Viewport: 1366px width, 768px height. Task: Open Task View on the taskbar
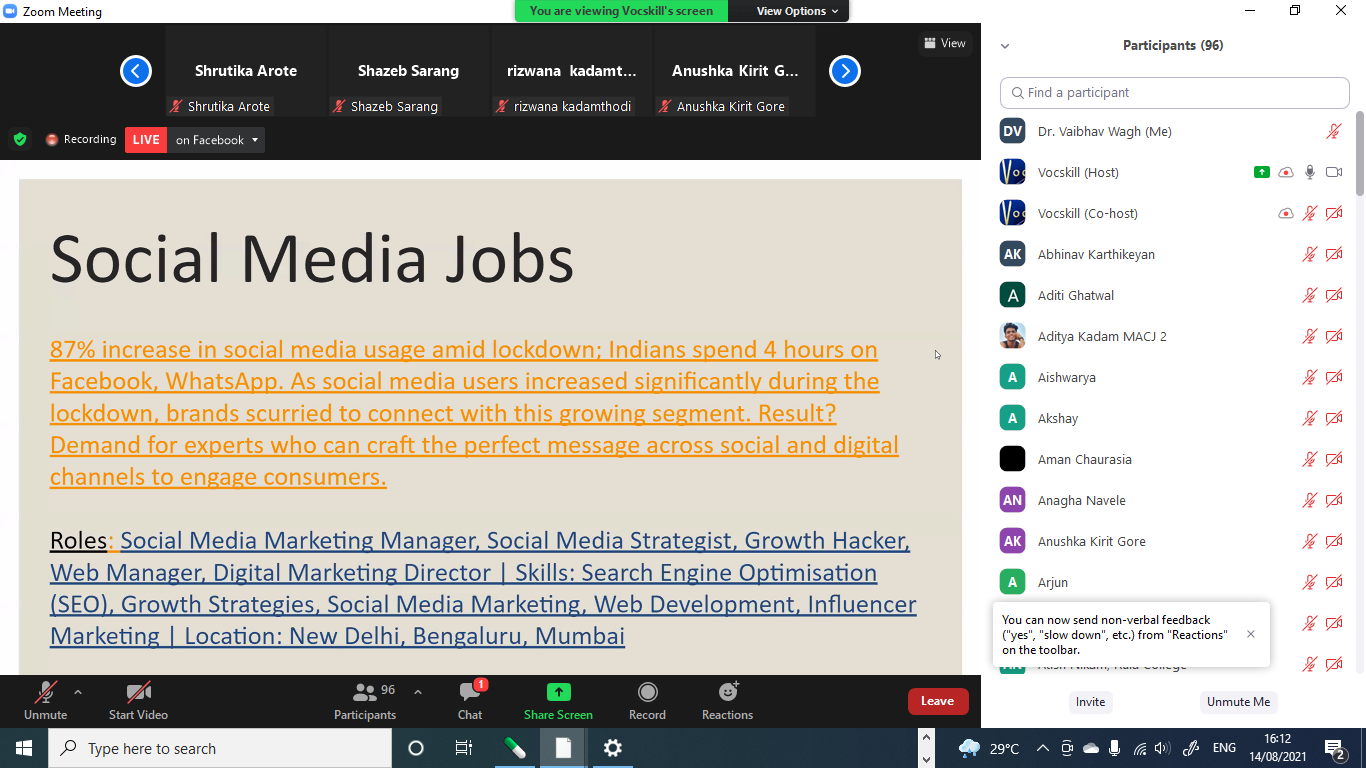(x=464, y=748)
